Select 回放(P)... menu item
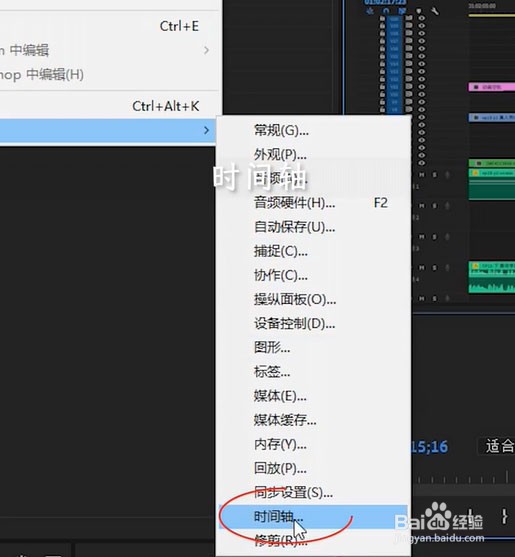This screenshot has width=515, height=557. click(314, 469)
